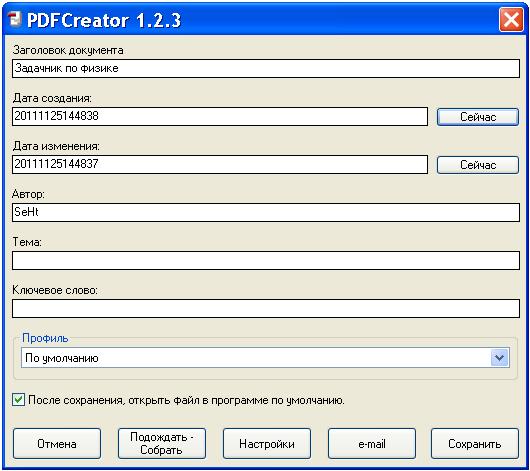The height and width of the screenshot is (471, 530).
Task: Open Настройки settings button
Action: coord(267,444)
